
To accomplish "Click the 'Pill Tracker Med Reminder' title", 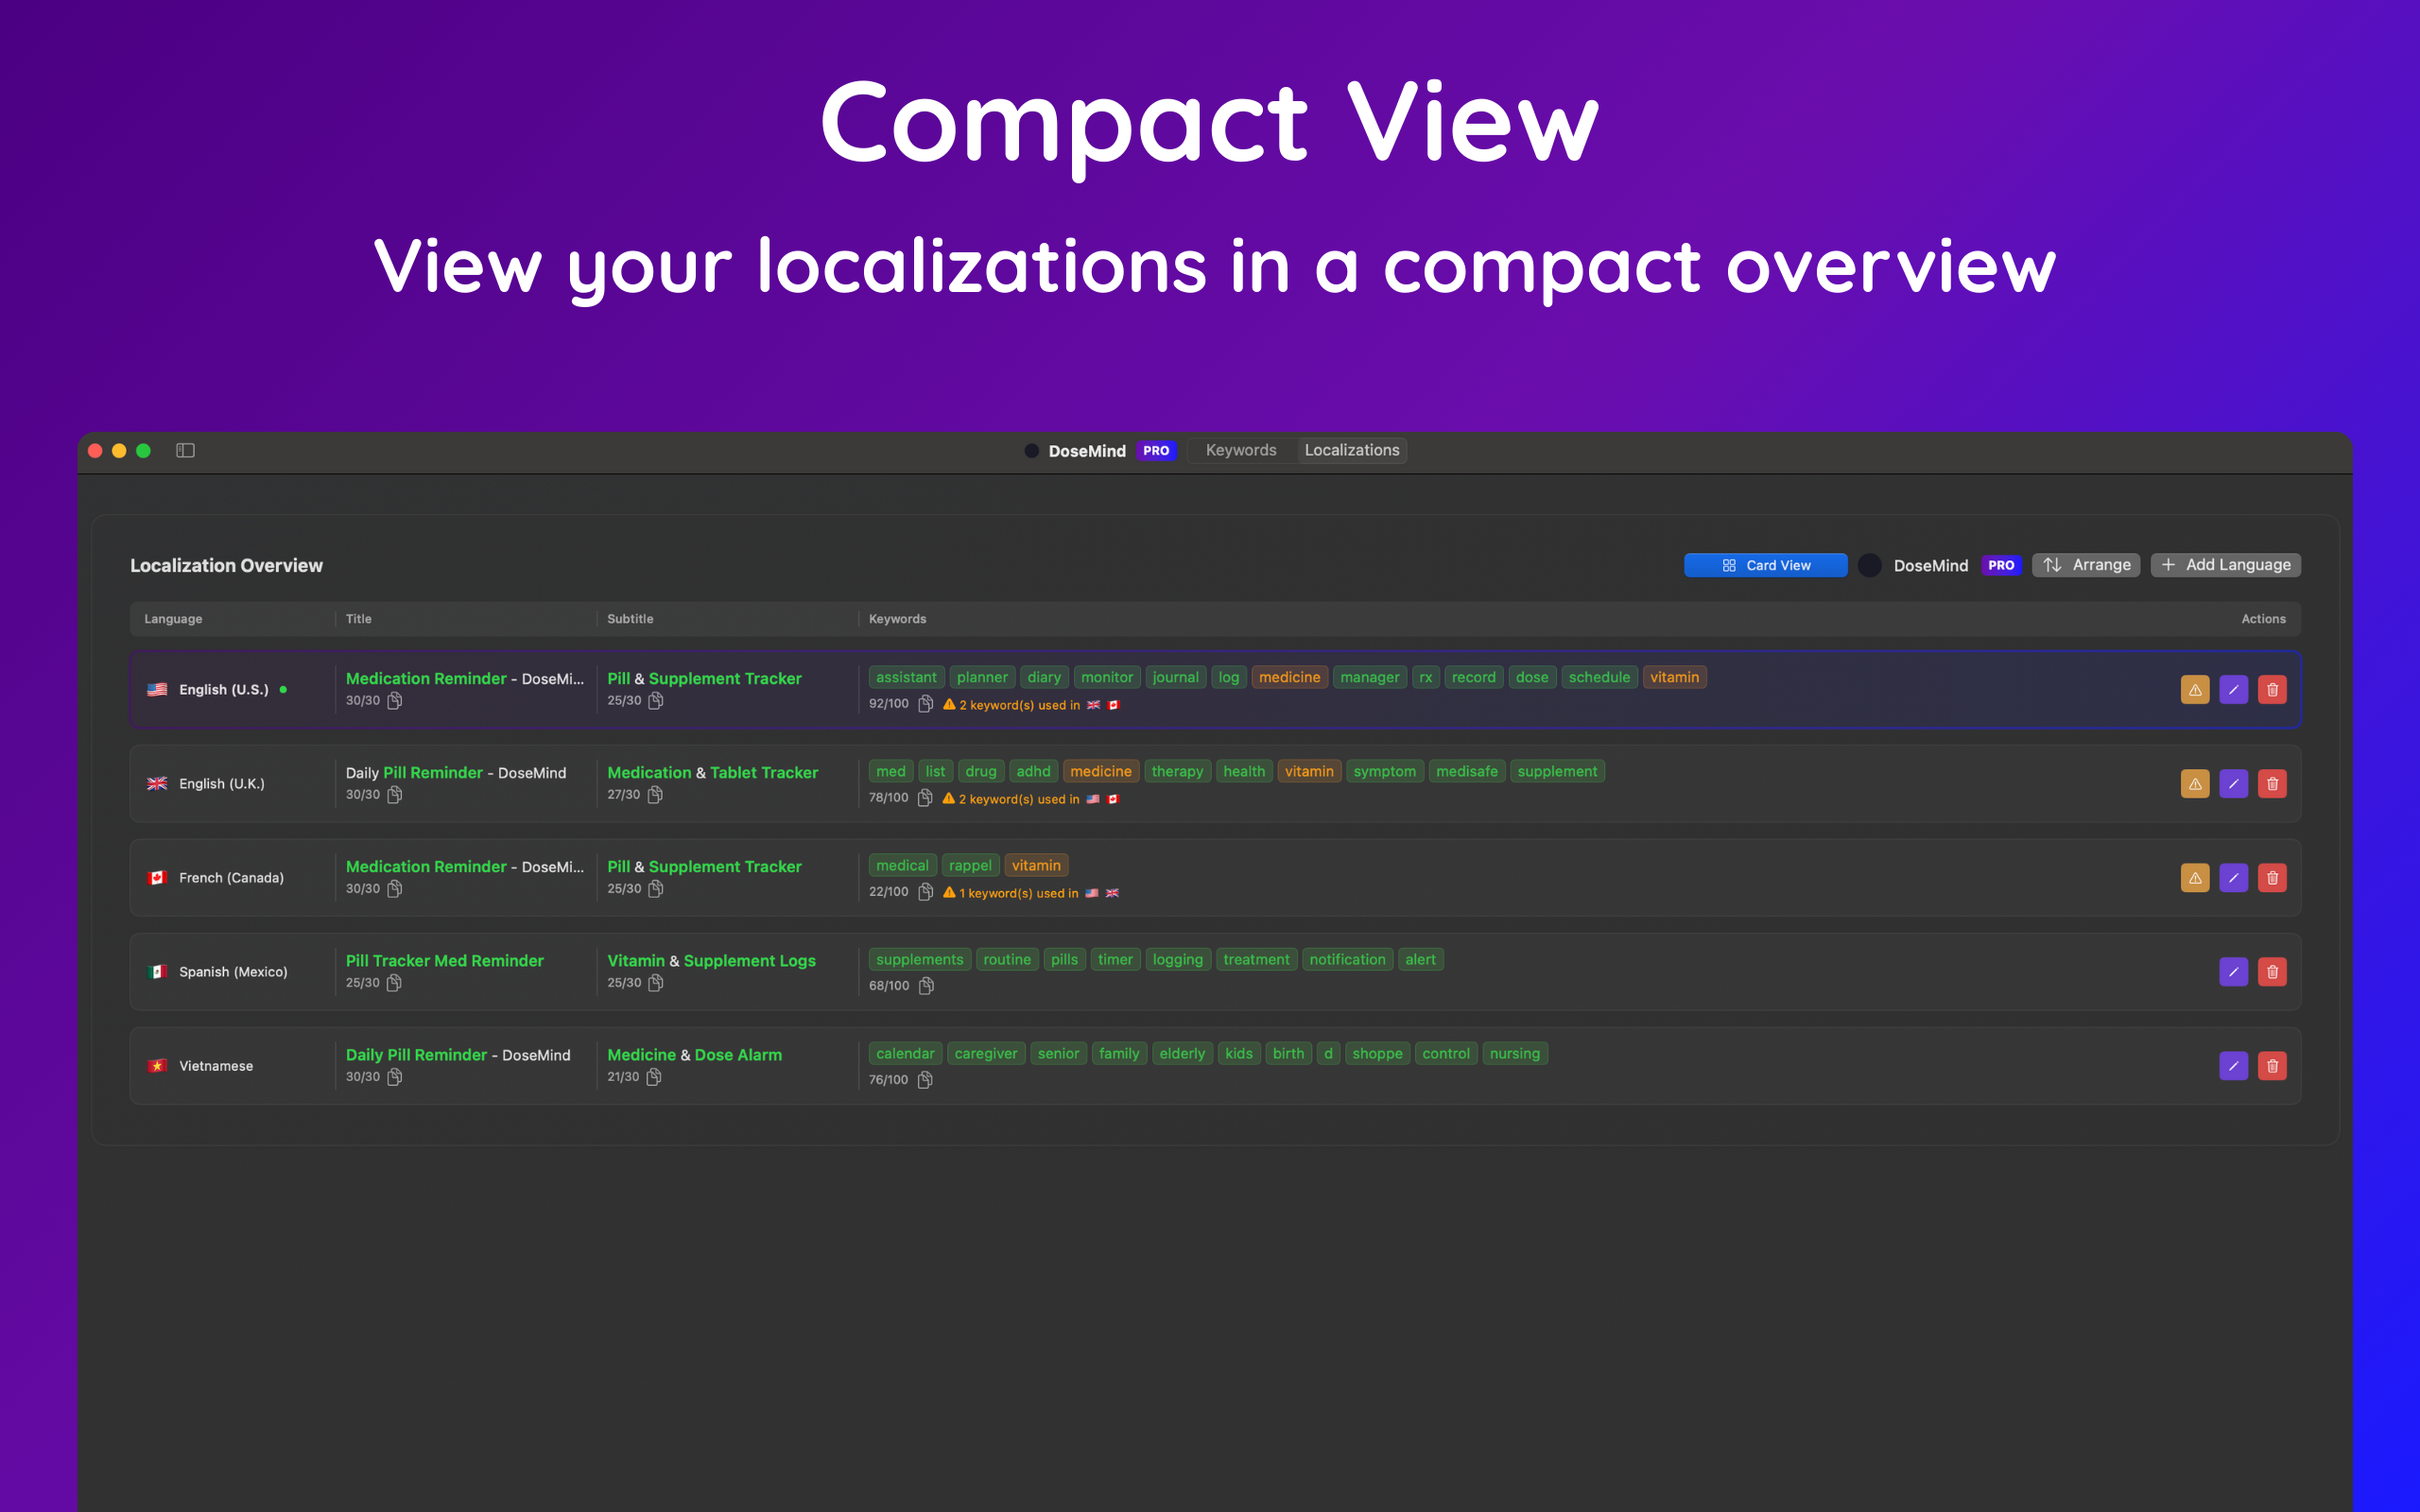I will (445, 960).
